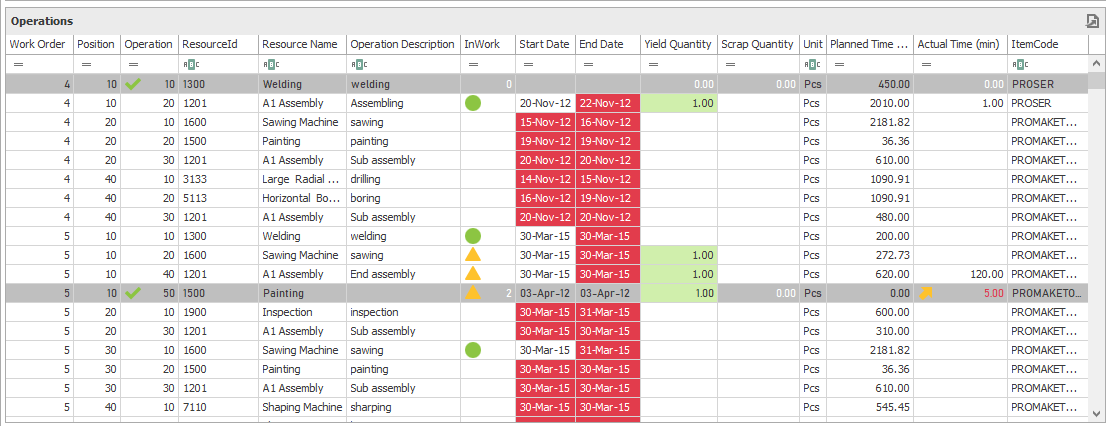Click orange flag icon beside 5.00 actual time
Viewport: 1110px width, 426px height.
[926, 293]
